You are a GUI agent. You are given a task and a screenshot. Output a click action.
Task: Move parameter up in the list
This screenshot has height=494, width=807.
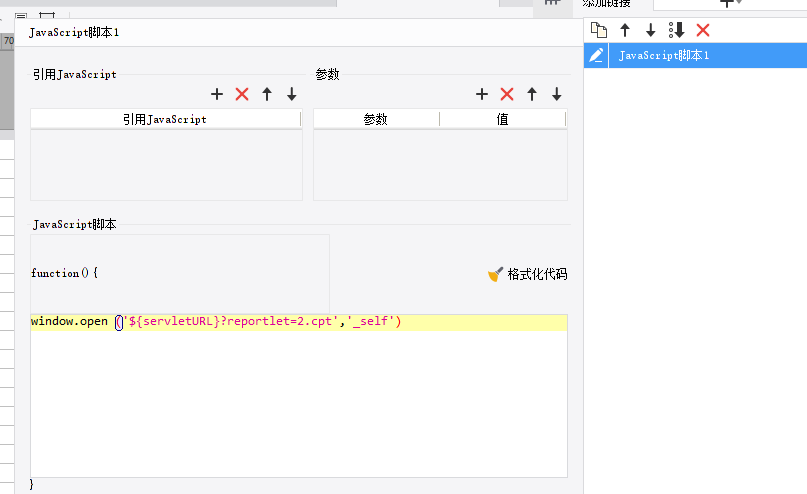532,94
